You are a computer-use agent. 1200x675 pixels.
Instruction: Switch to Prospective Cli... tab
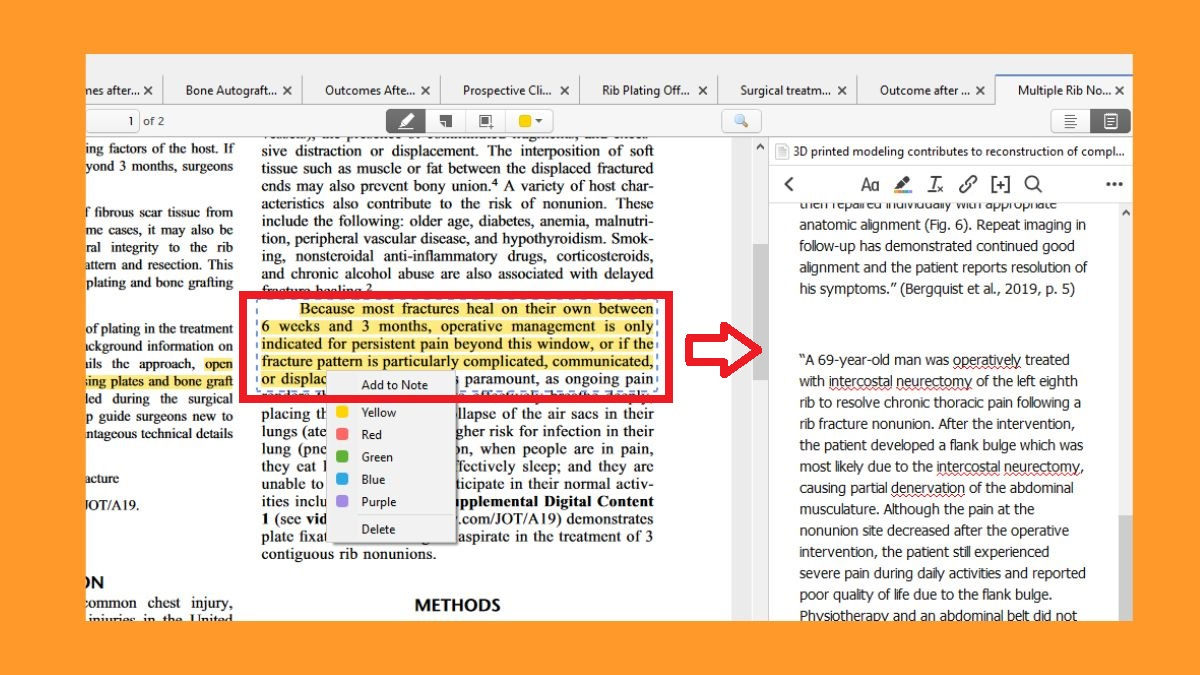(508, 90)
